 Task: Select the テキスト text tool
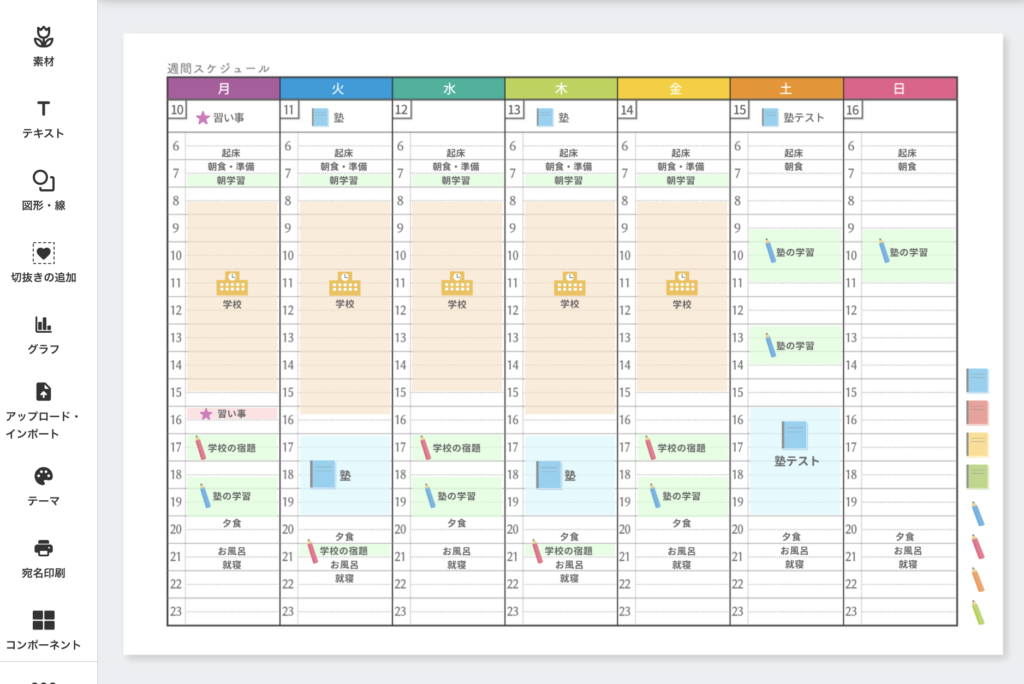click(x=43, y=119)
